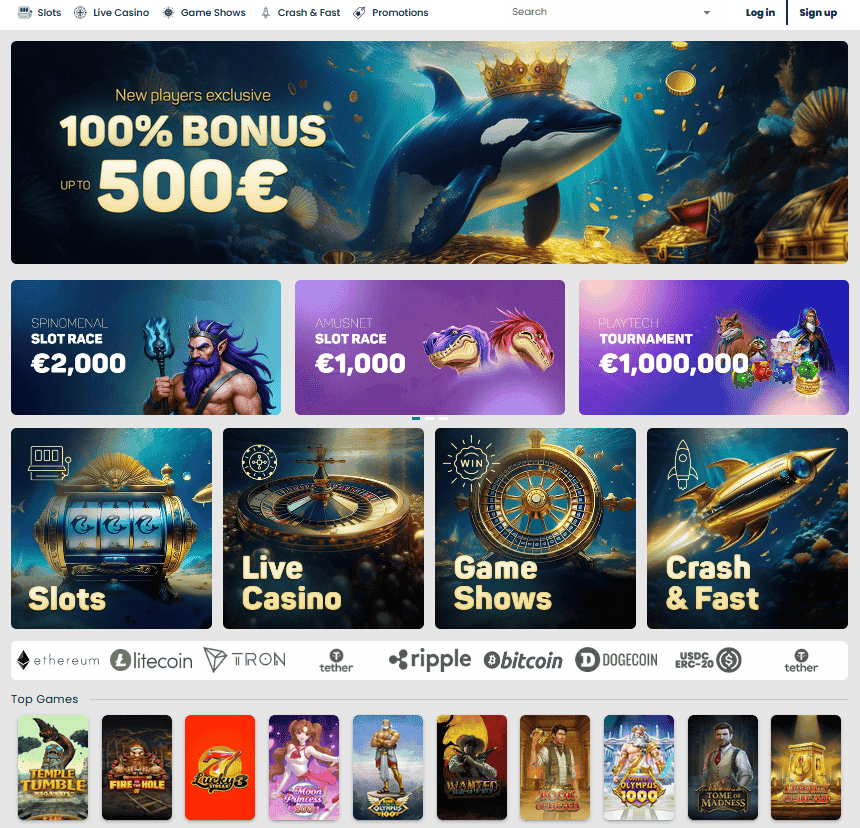Click the Live Casino roulette icon in navbar
Image resolution: width=860 pixels, height=828 pixels.
80,12
